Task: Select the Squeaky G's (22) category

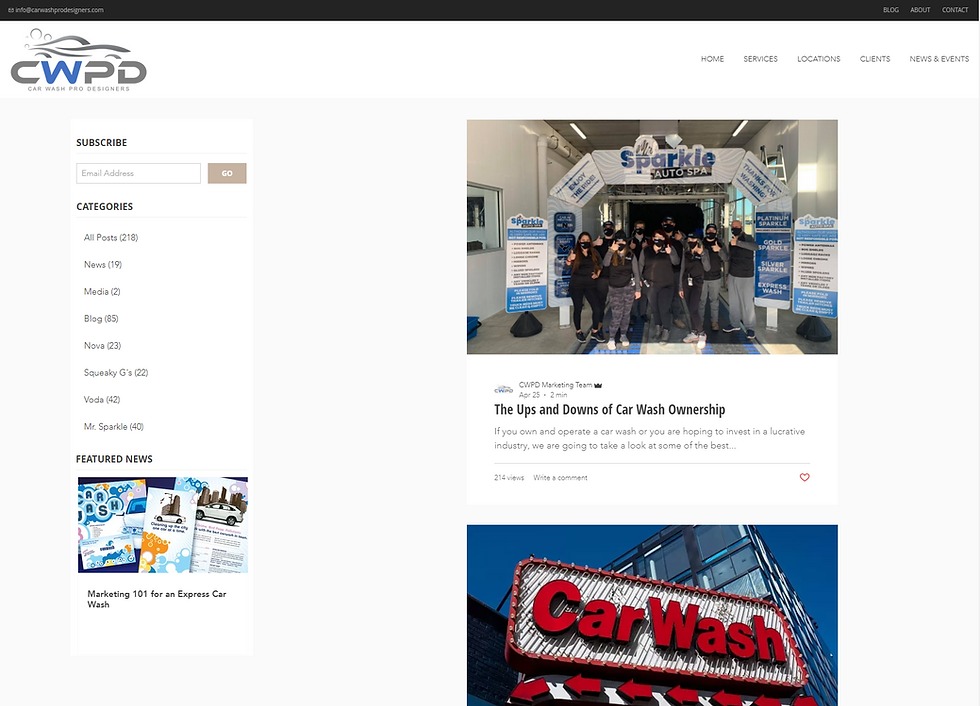Action: (x=116, y=372)
